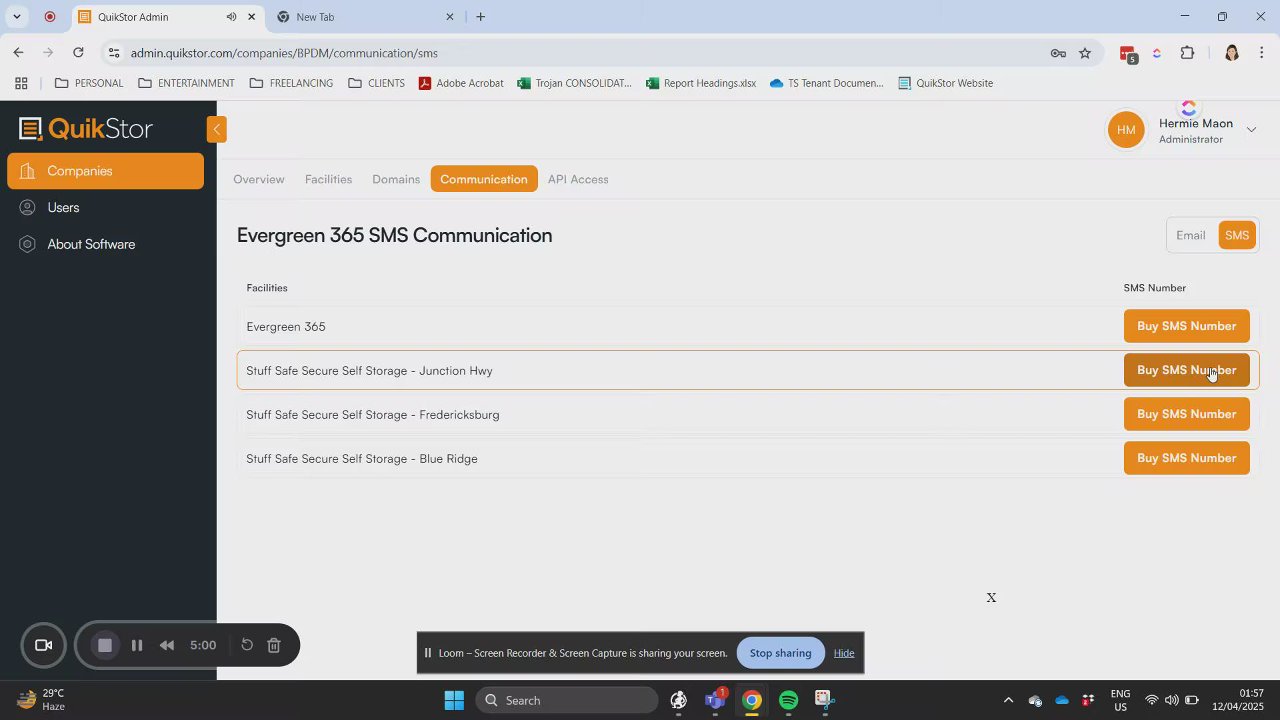Open the saved passwords key icon
This screenshot has width=1280, height=720.
1058,53
